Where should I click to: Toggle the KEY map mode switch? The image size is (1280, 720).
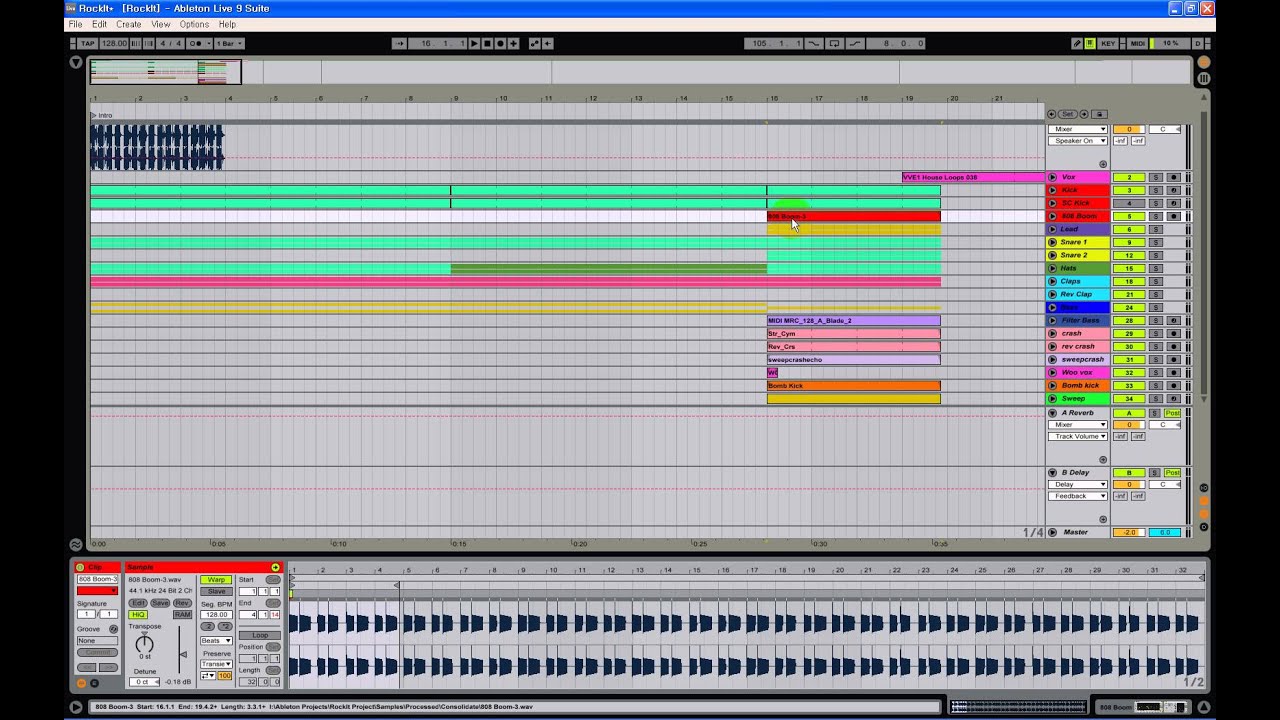tap(1107, 43)
